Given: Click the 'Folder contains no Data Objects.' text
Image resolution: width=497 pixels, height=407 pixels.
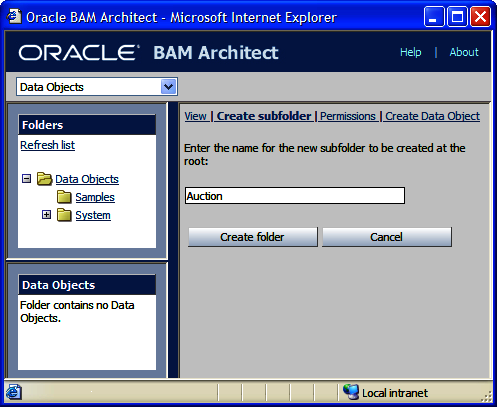Looking at the screenshot, I should point(77,311).
